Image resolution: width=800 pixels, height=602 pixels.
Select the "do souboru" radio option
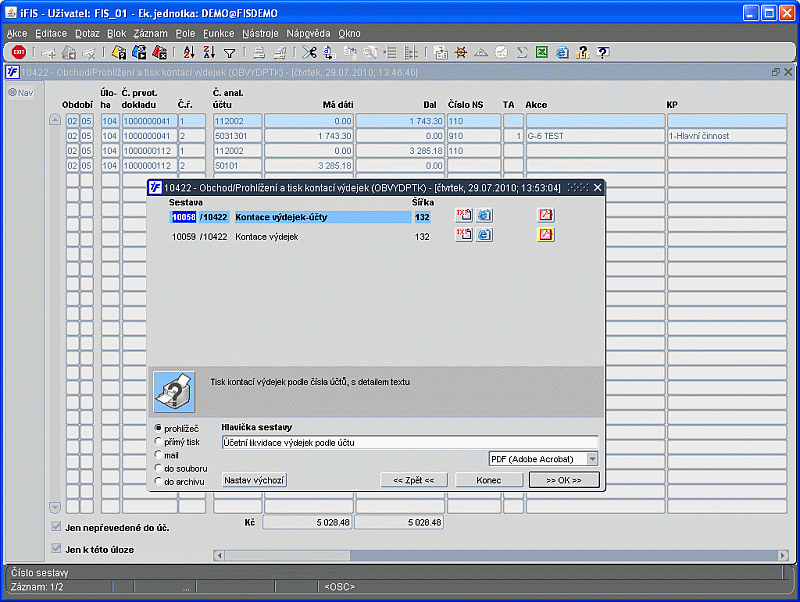pyautogui.click(x=157, y=468)
